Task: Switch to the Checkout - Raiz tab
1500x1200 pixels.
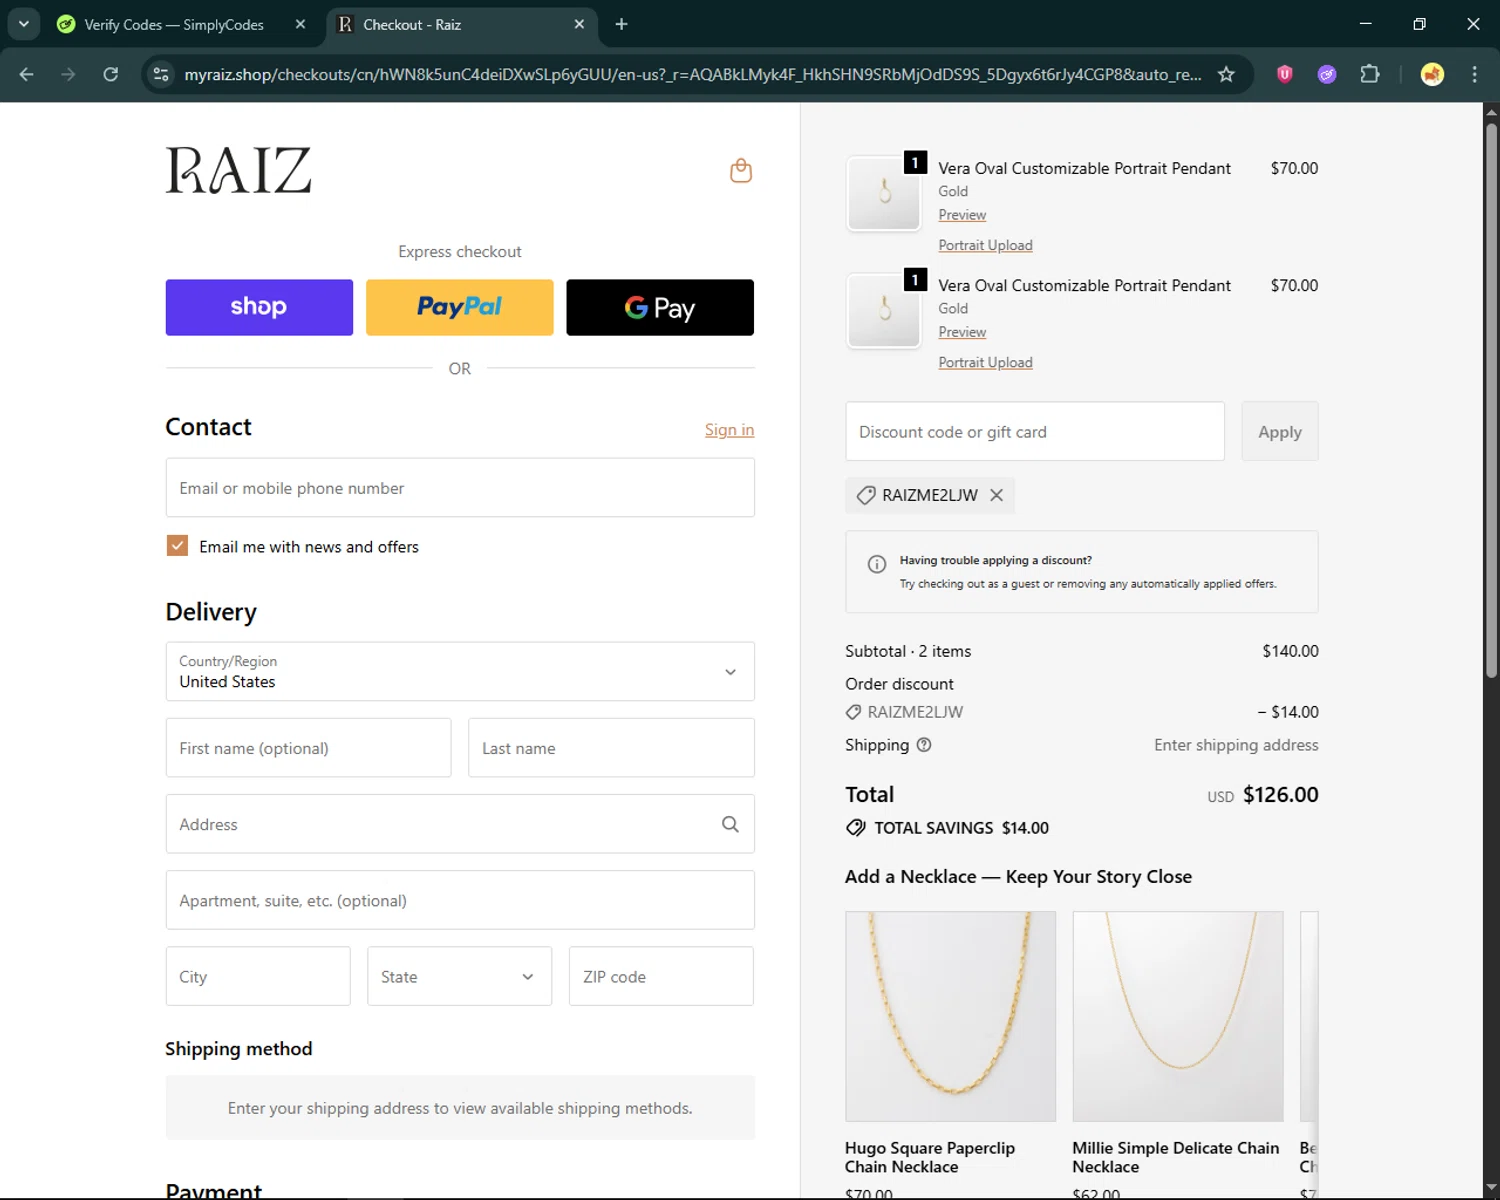Action: pos(460,24)
